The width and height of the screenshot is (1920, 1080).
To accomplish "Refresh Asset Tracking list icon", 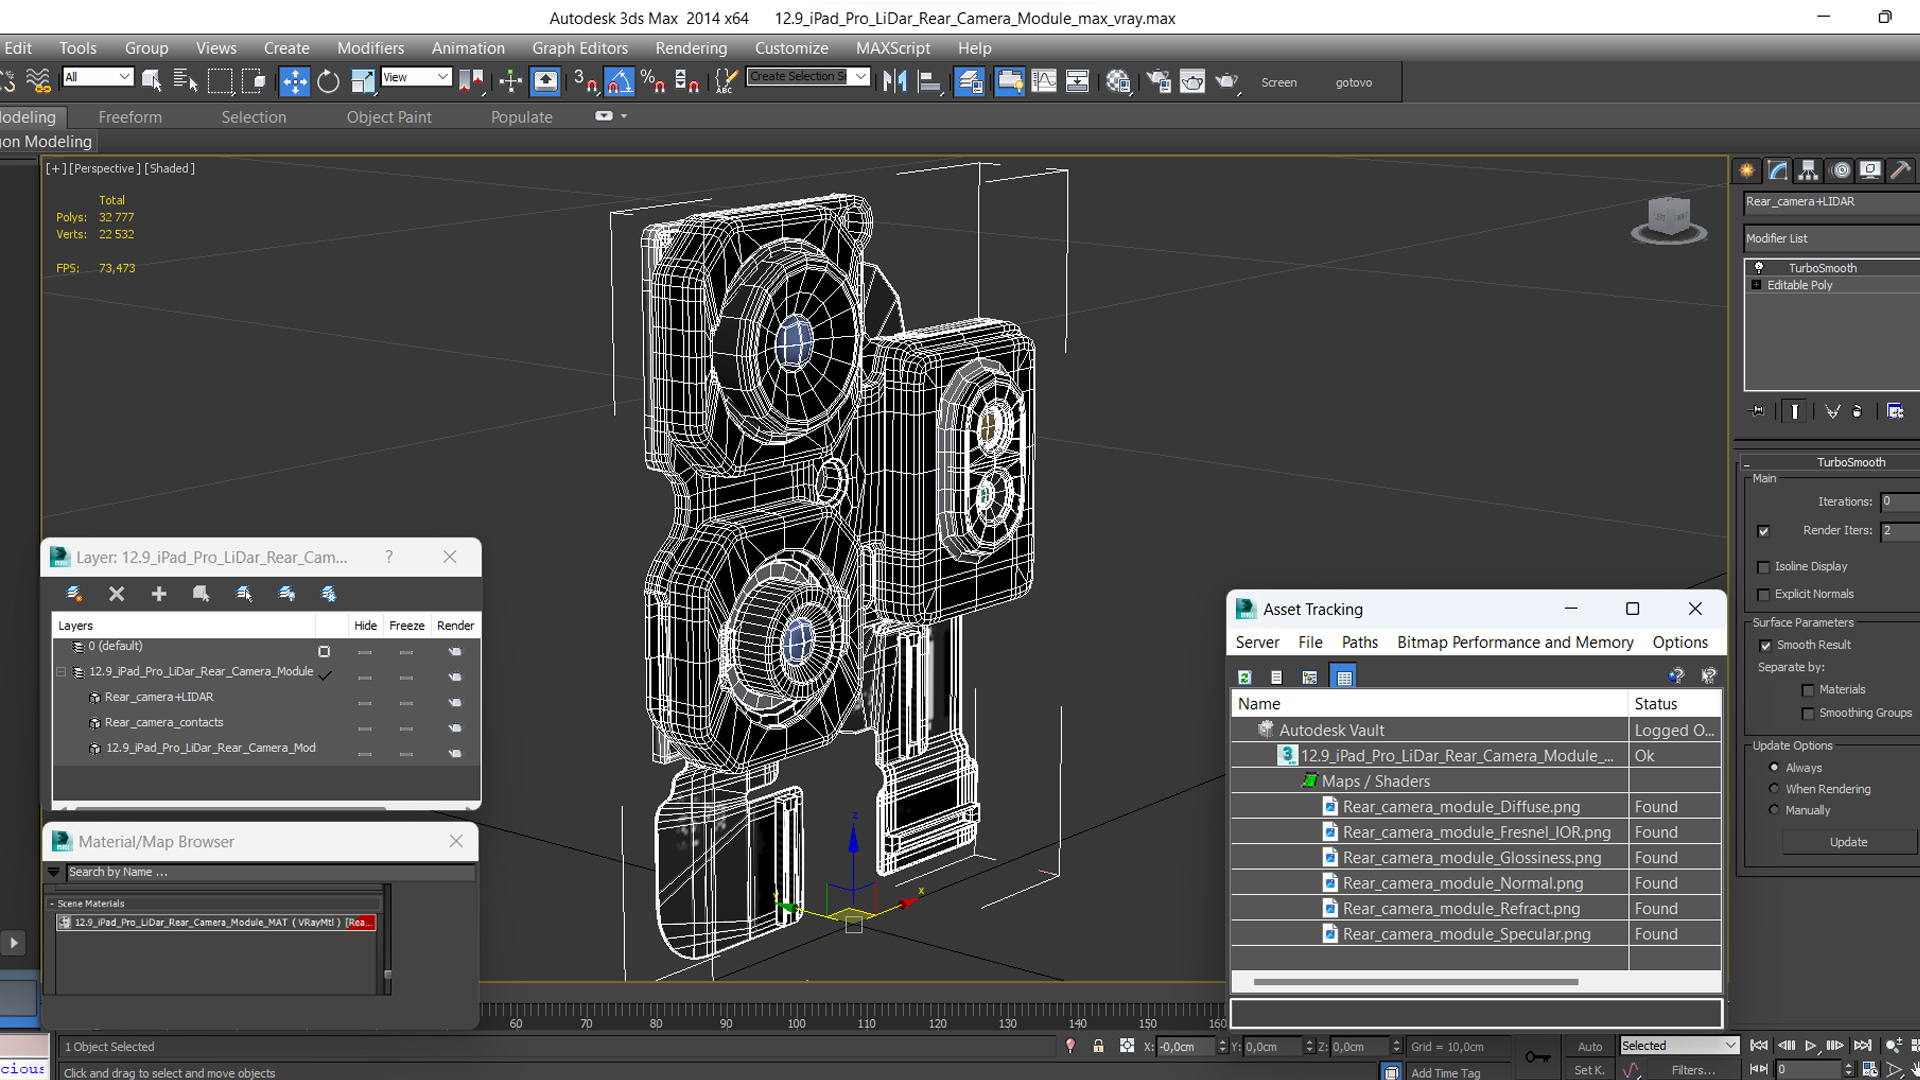I will pyautogui.click(x=1245, y=677).
